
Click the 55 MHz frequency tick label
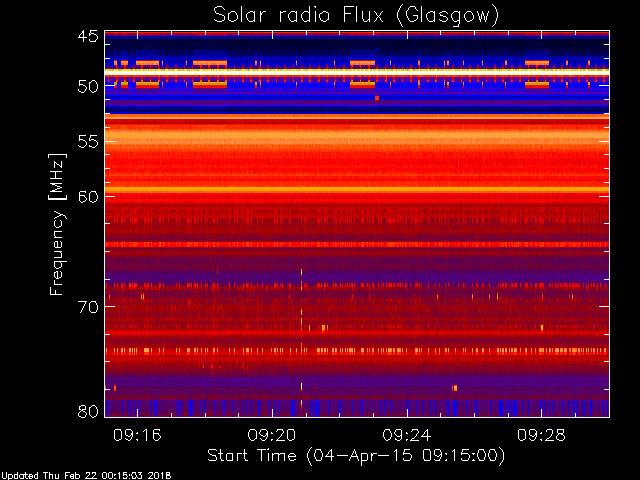[88, 142]
